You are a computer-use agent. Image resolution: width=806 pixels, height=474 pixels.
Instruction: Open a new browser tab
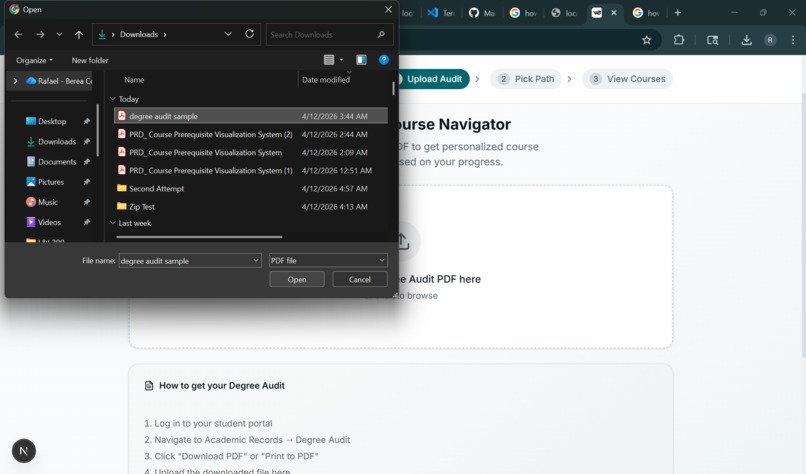tap(677, 13)
